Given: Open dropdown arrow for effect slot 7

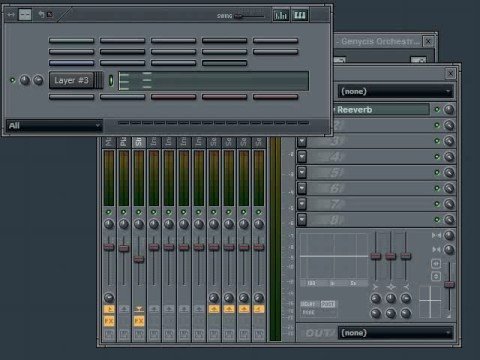Looking at the screenshot, I should (x=302, y=204).
